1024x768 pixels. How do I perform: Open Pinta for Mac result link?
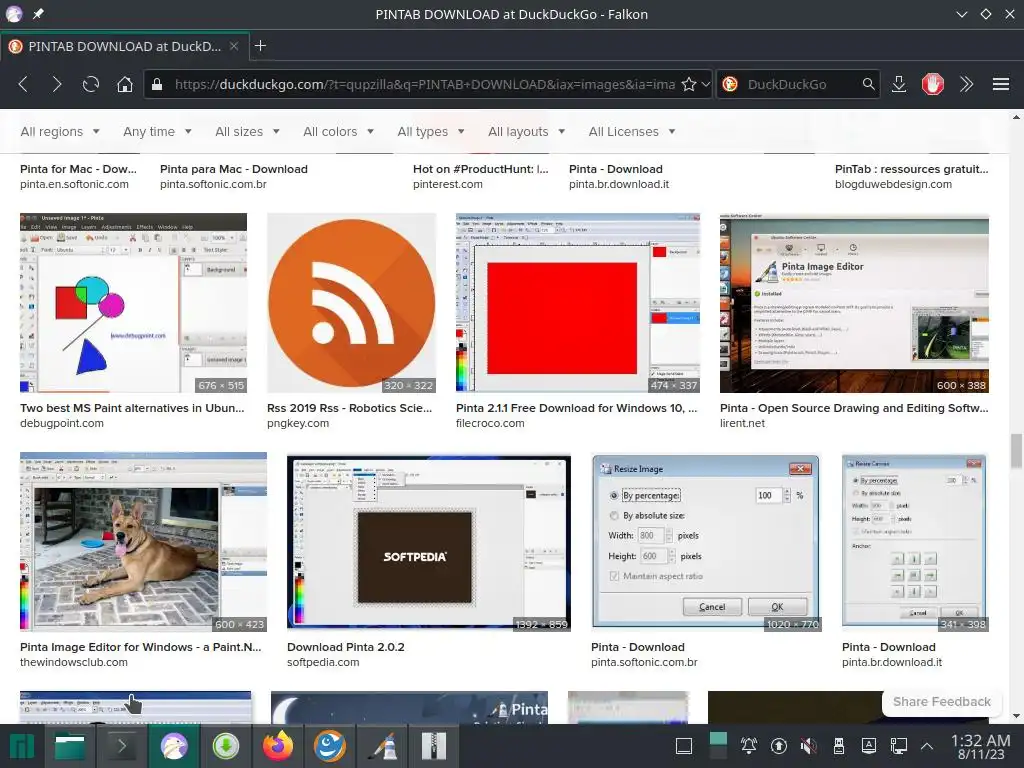pos(78,169)
